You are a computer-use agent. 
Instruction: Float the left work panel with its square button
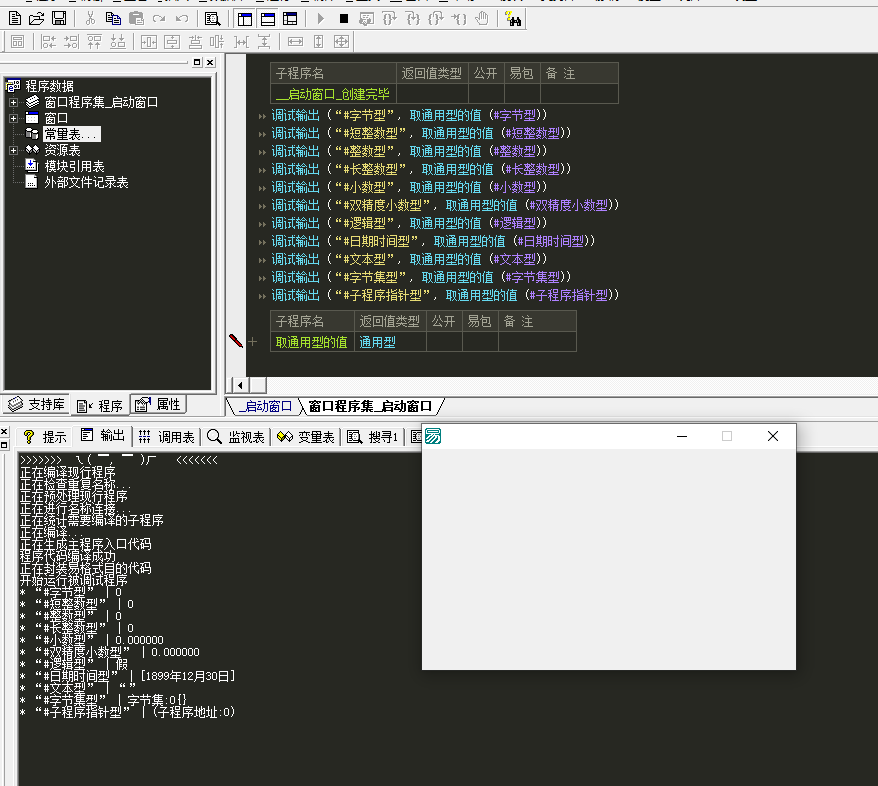[x=197, y=62]
